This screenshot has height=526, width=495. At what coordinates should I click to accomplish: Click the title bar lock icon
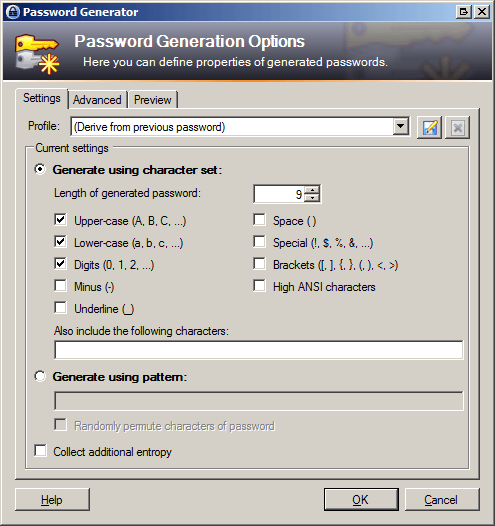coord(13,12)
